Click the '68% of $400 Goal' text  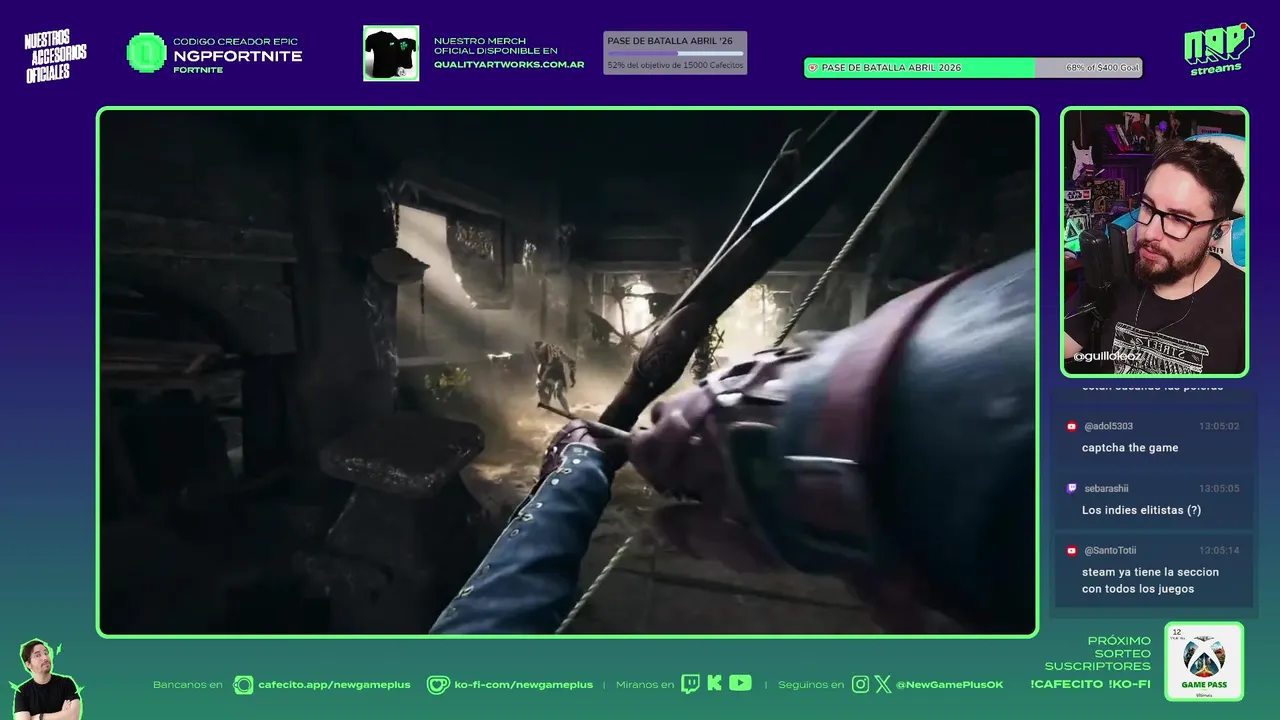[x=1102, y=68]
